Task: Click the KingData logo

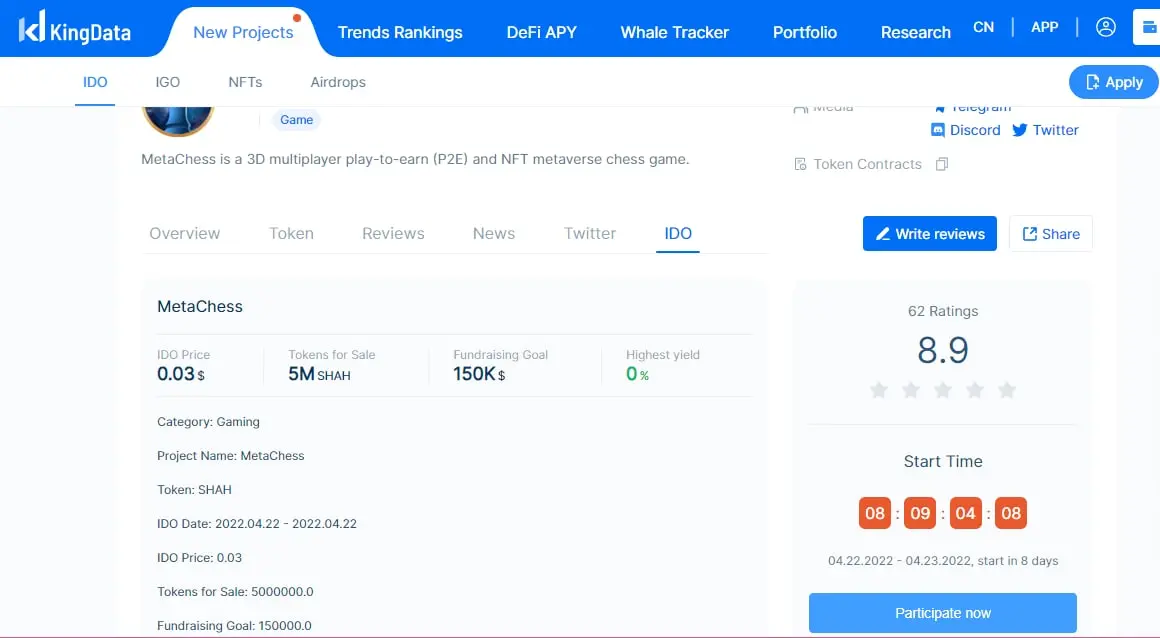Action: pos(74,28)
